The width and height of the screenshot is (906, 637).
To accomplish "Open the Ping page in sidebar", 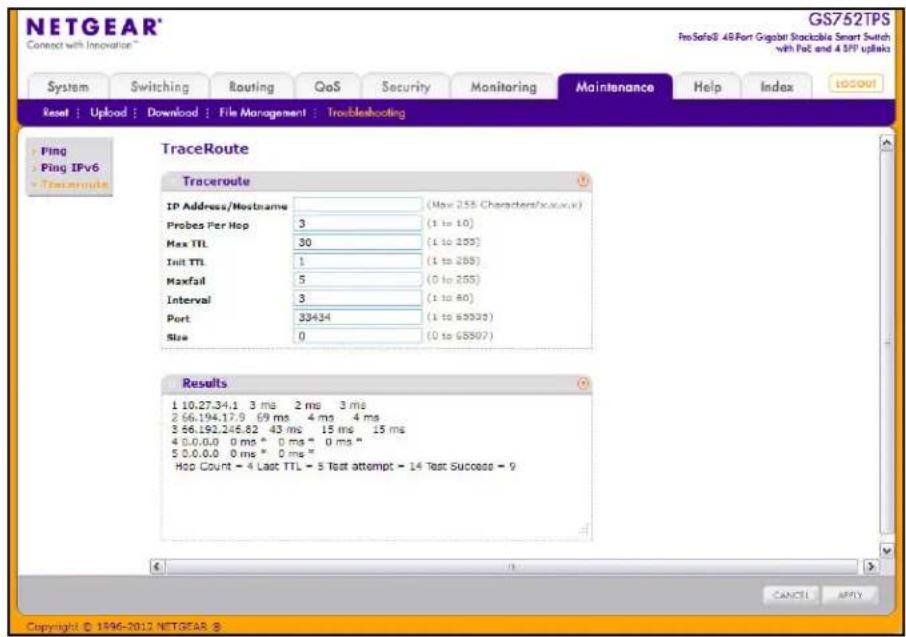I will click(x=54, y=151).
